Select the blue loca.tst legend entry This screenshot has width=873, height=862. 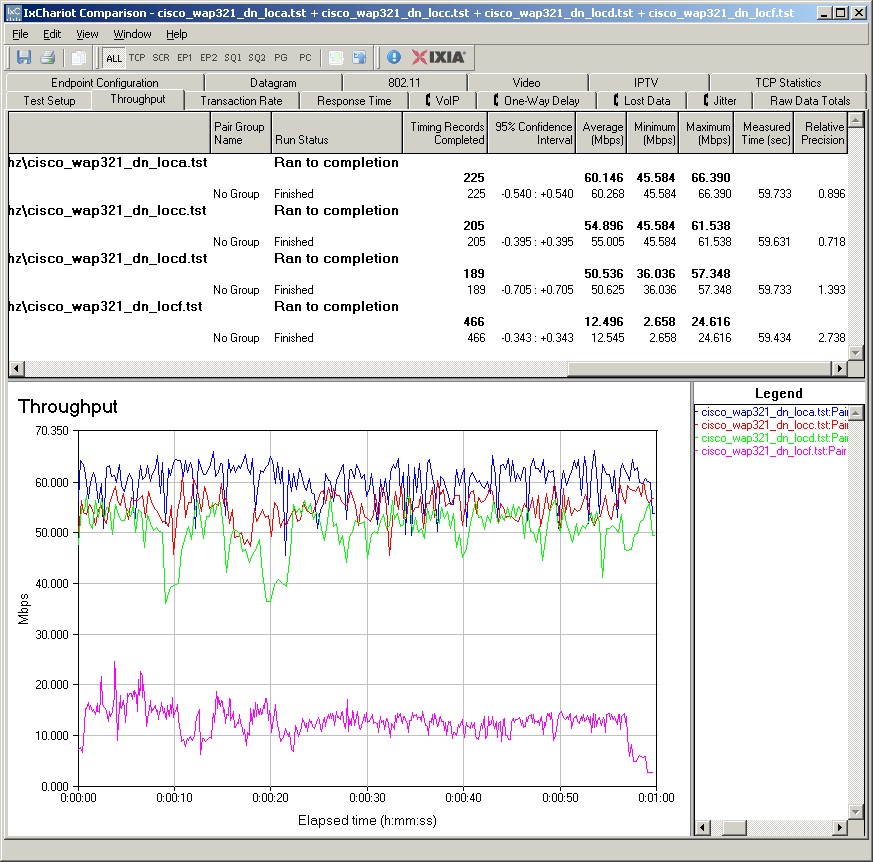(x=773, y=412)
